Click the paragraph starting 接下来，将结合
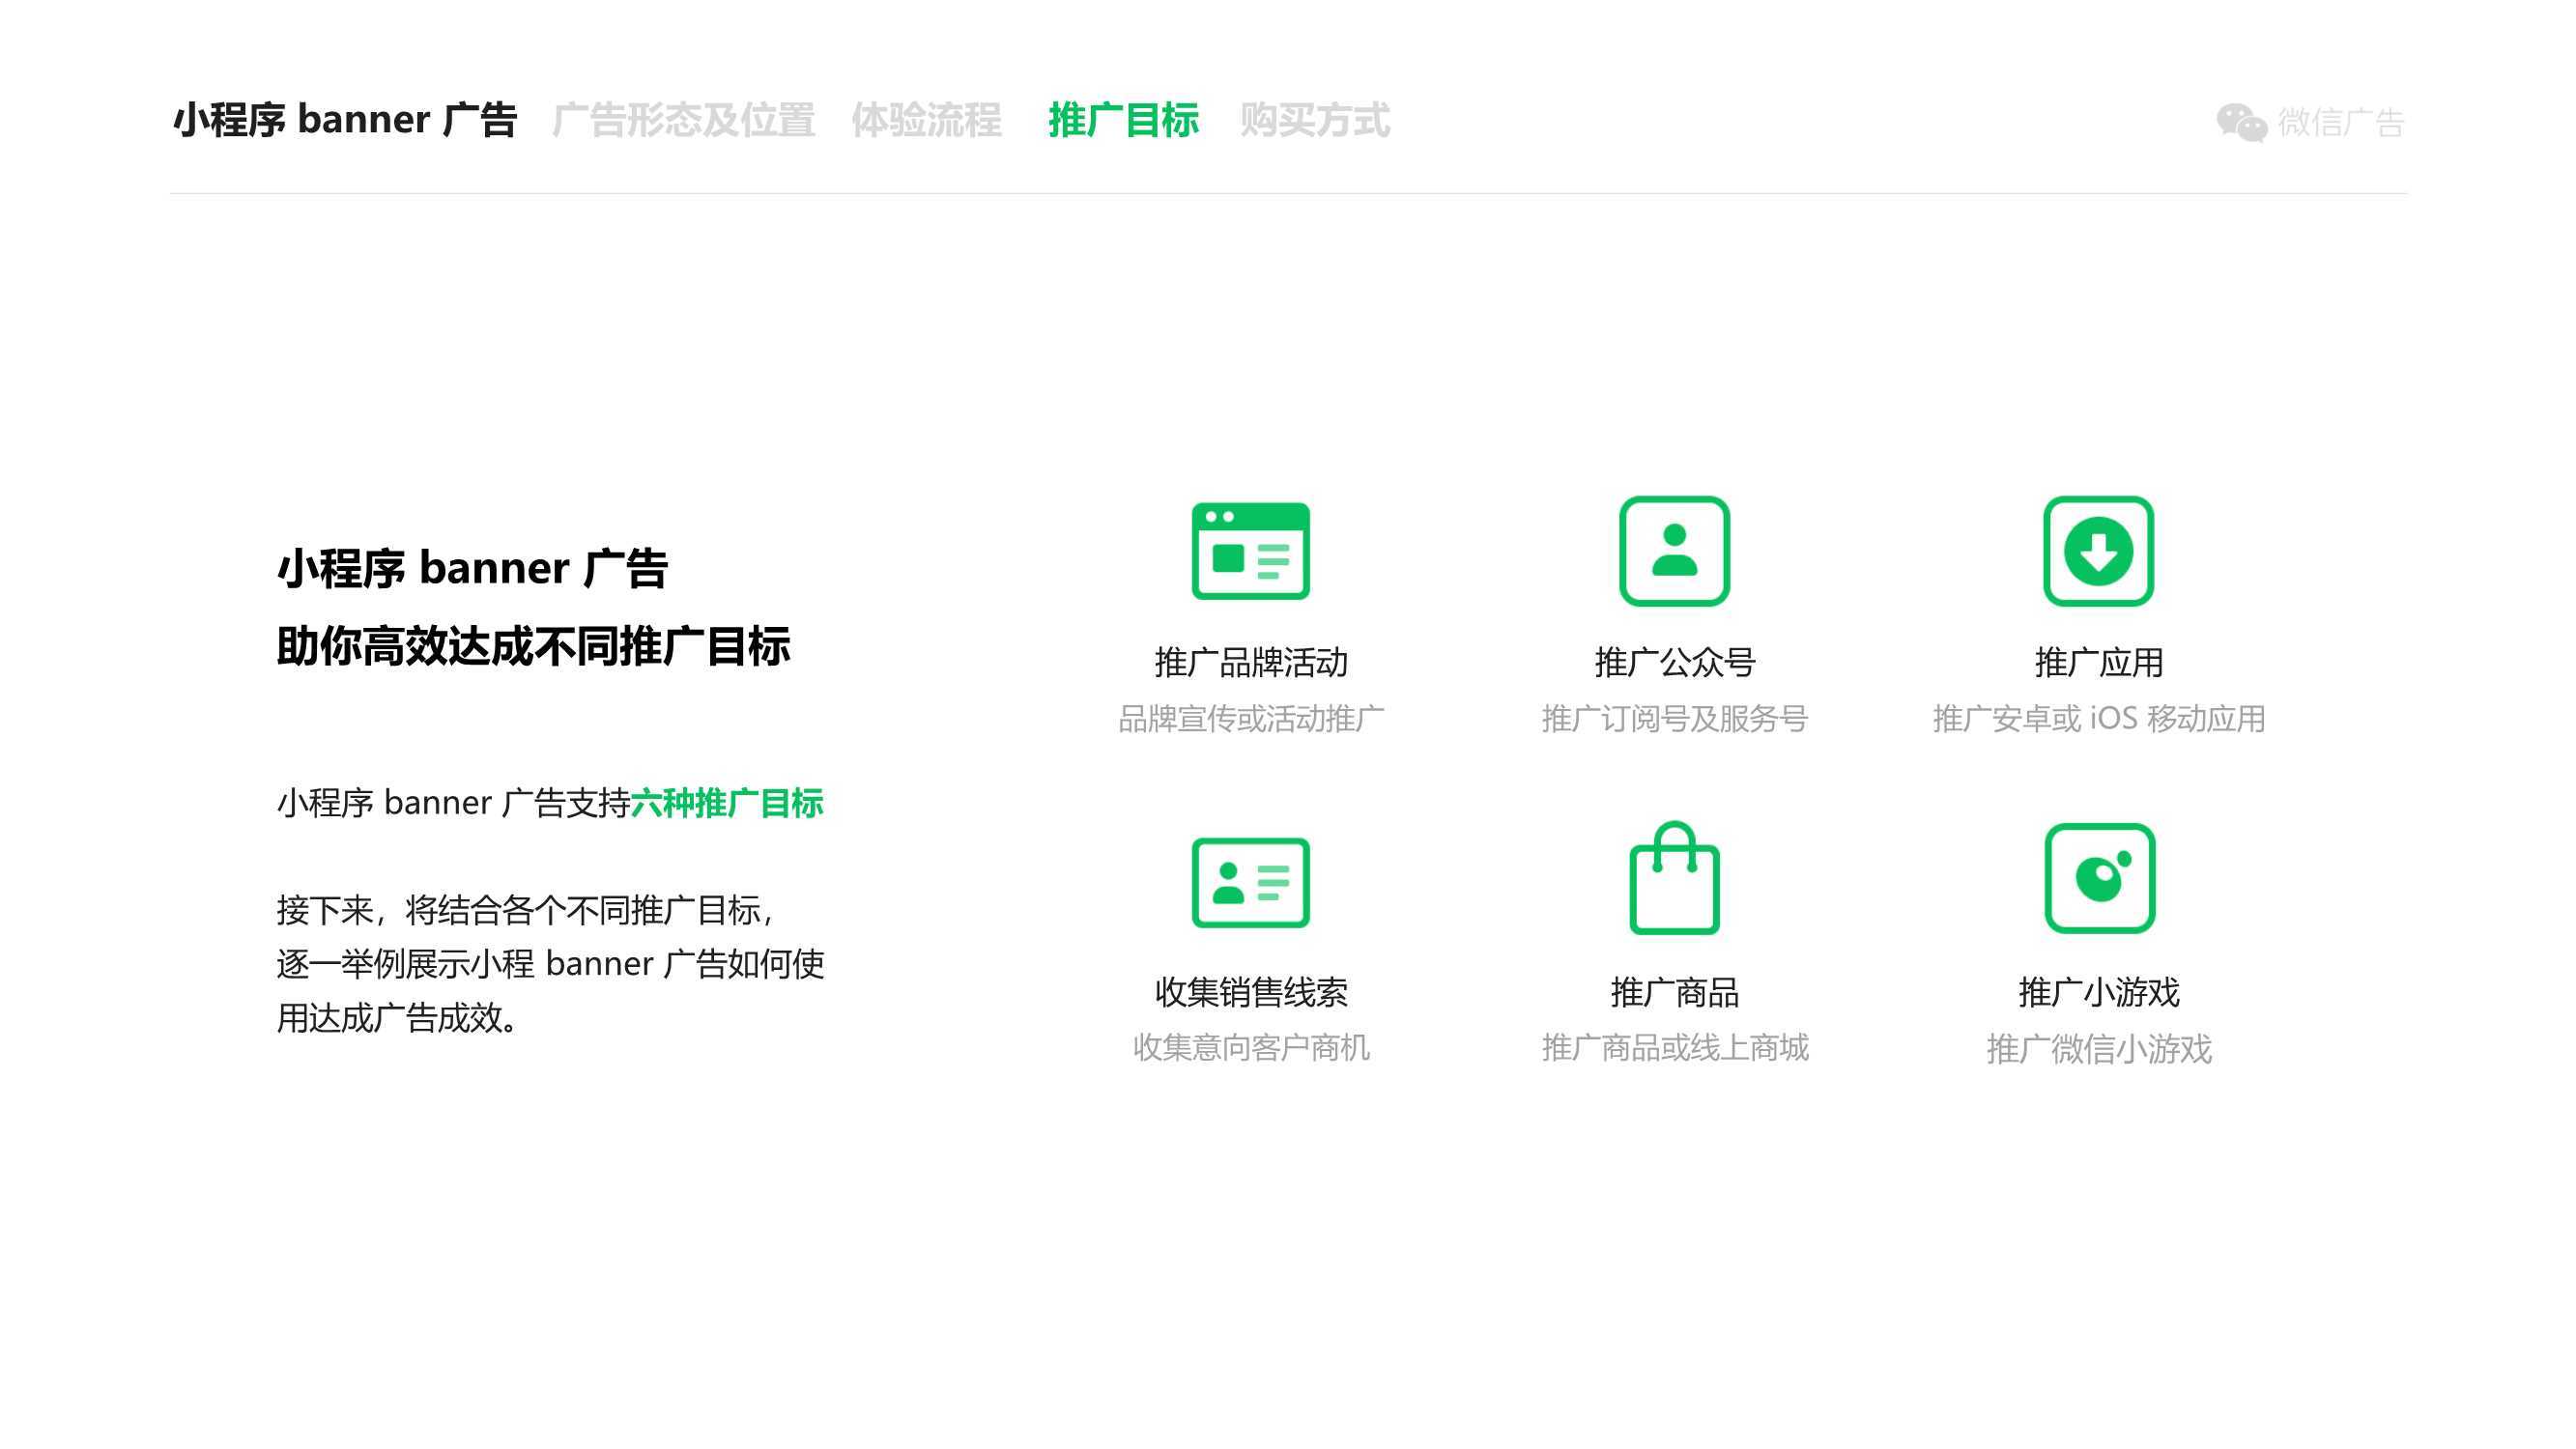The height and width of the screenshot is (1449, 2576). pos(550,964)
